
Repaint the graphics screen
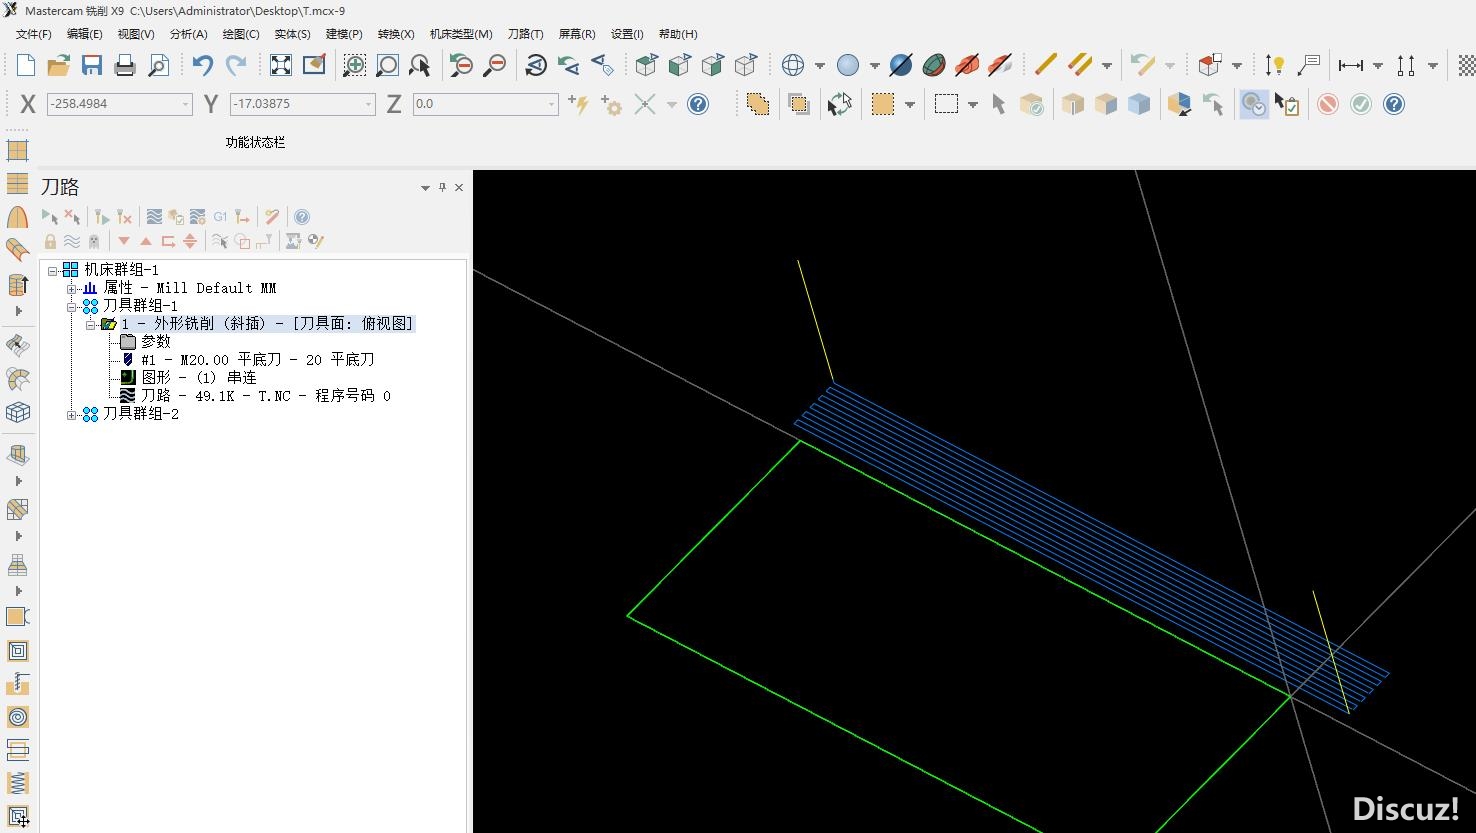[x=314, y=65]
